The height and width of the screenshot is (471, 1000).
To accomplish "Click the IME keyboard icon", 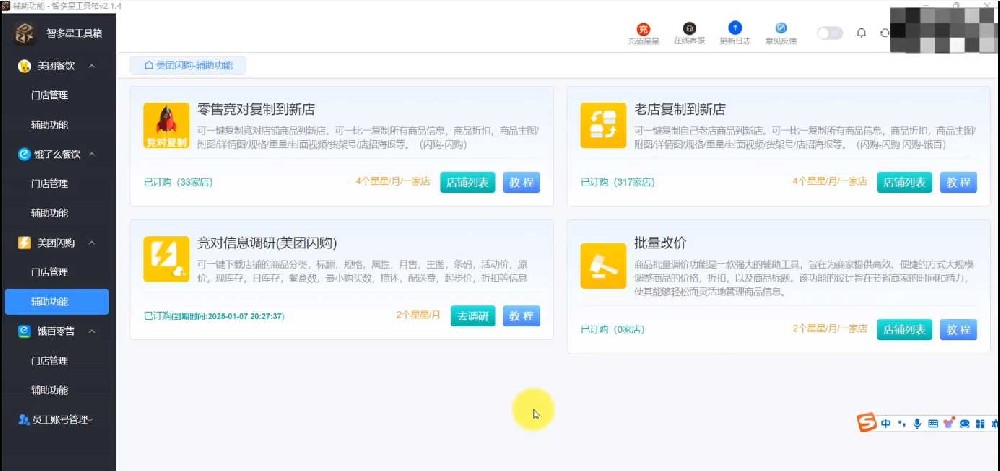I will coord(932,423).
